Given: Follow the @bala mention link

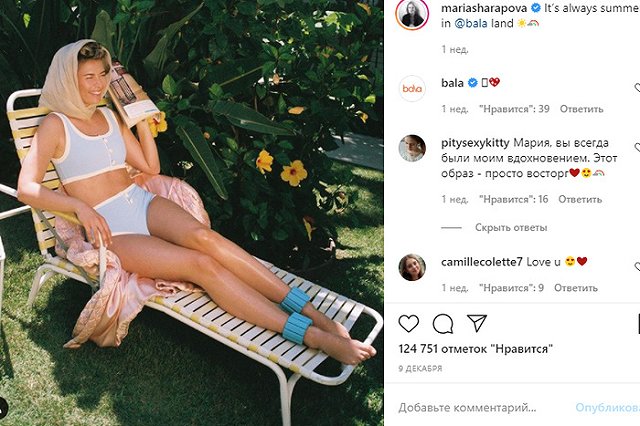Looking at the screenshot, I should pos(471,23).
